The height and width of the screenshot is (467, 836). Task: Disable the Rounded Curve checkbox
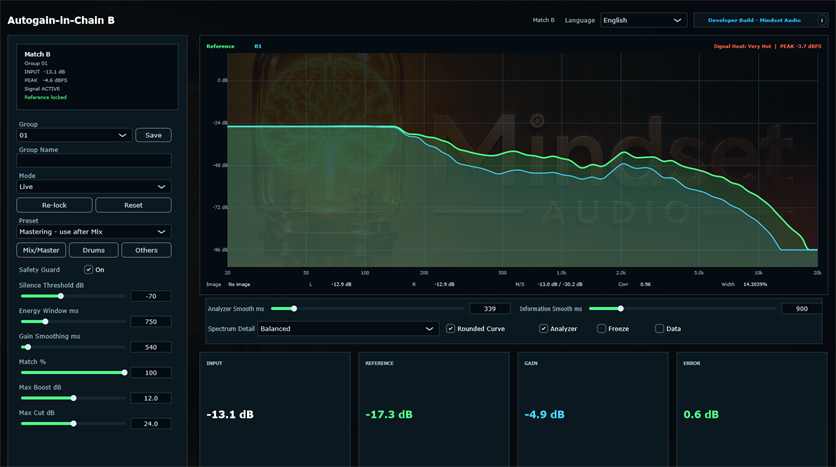coord(451,329)
